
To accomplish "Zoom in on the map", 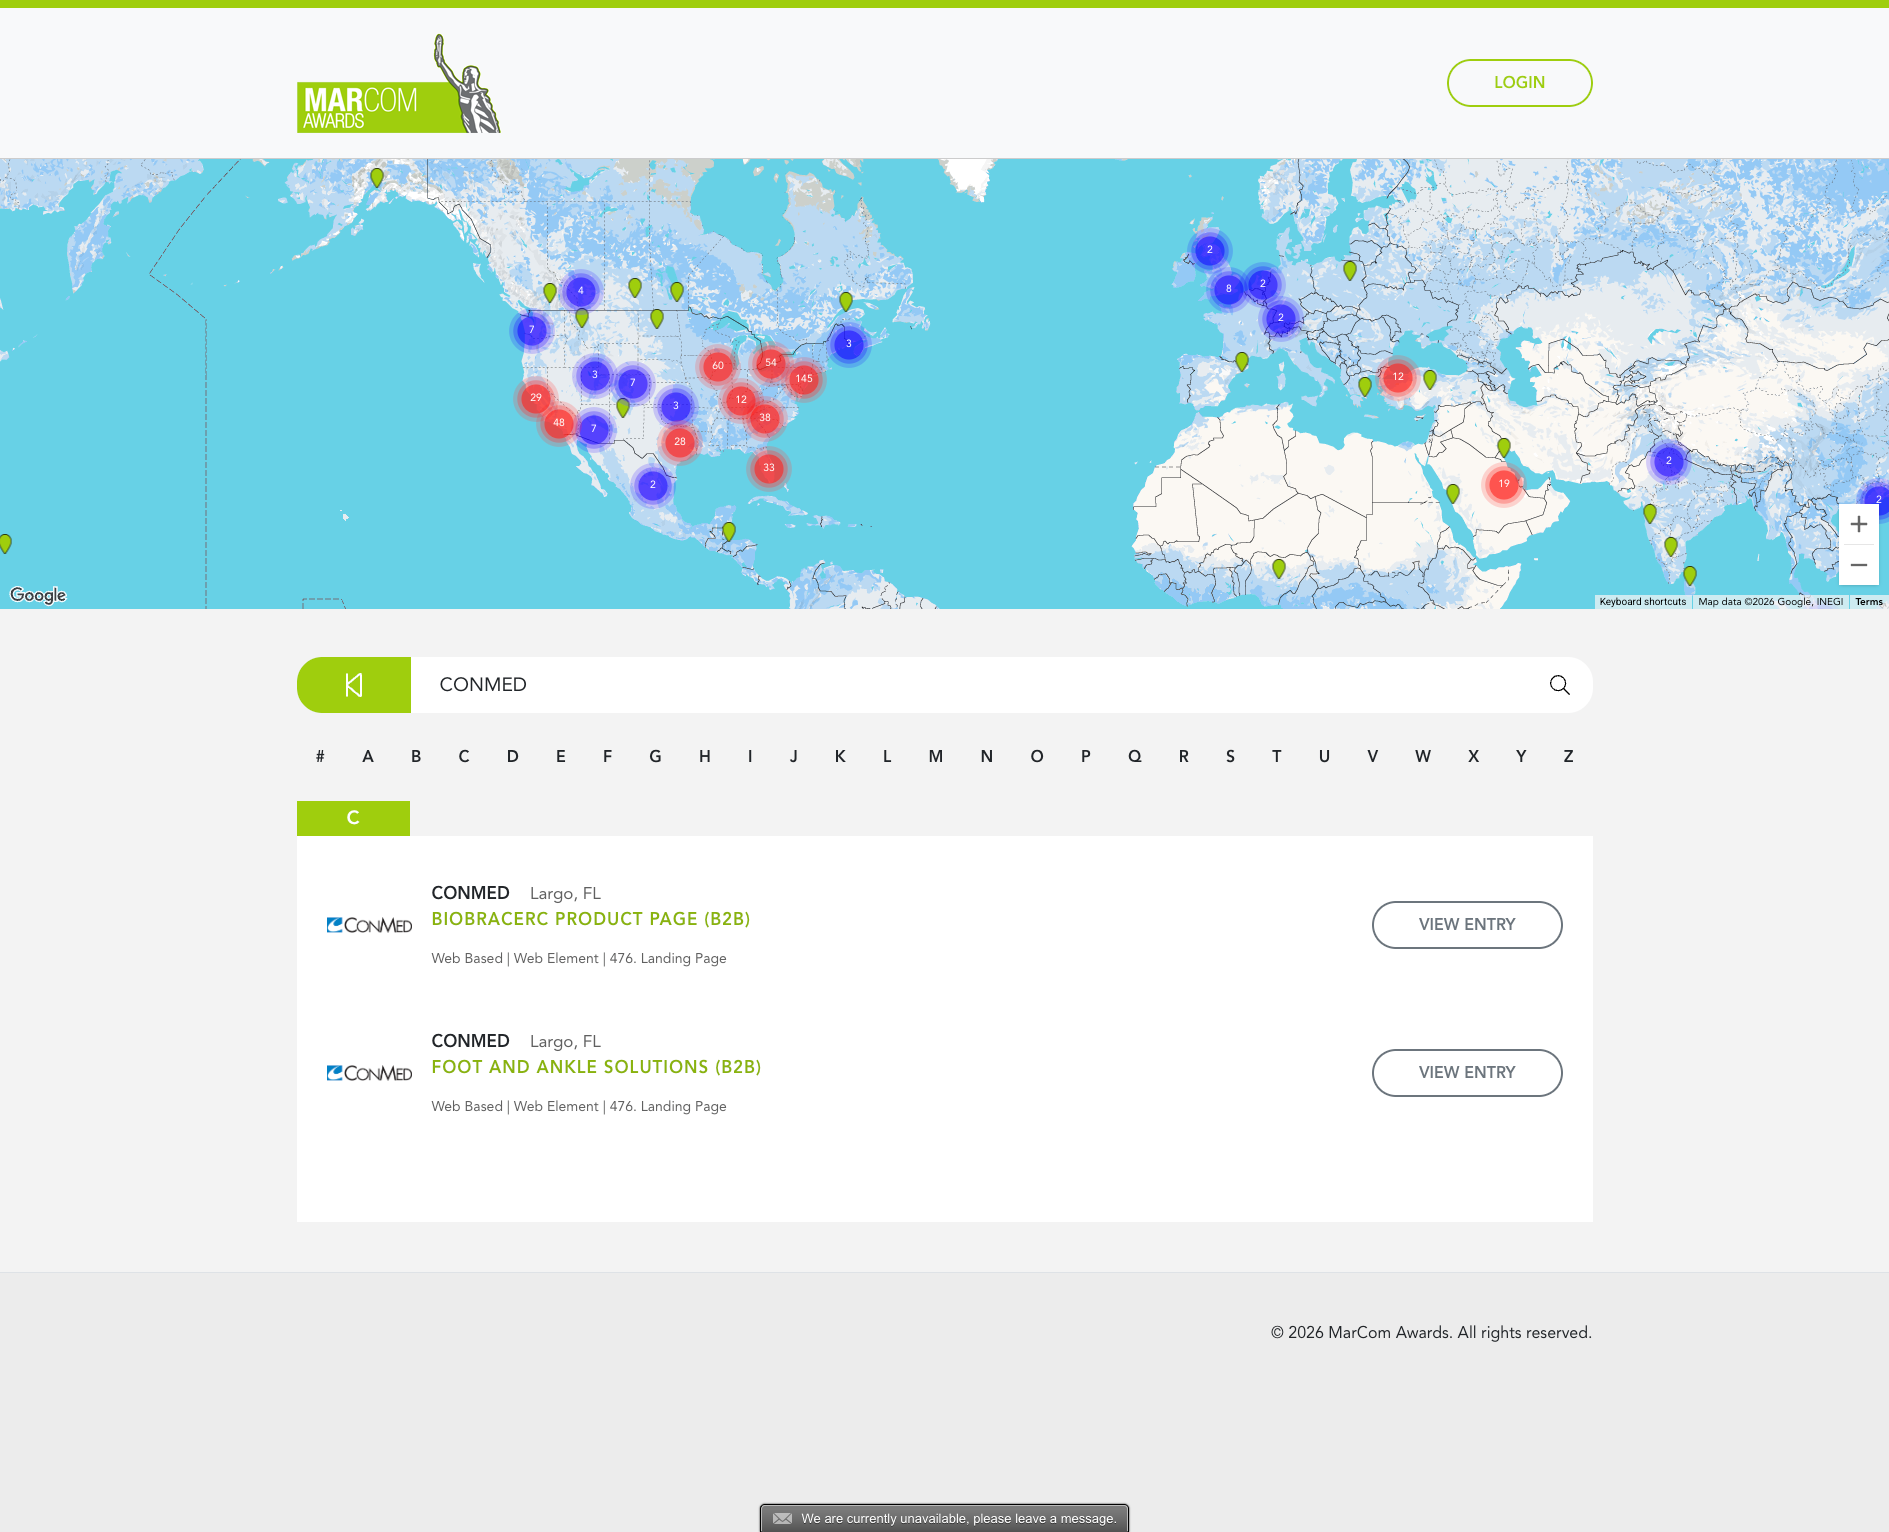I will (x=1858, y=524).
